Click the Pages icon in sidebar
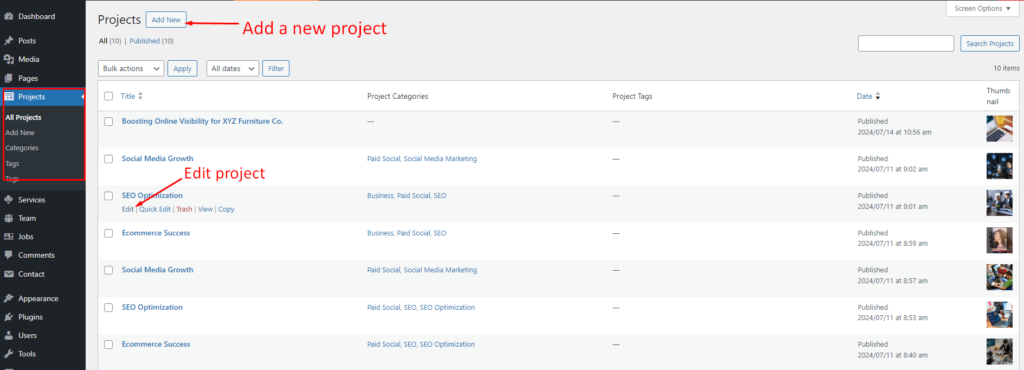Screen dimensions: 1024x370 pyautogui.click(x=8, y=78)
